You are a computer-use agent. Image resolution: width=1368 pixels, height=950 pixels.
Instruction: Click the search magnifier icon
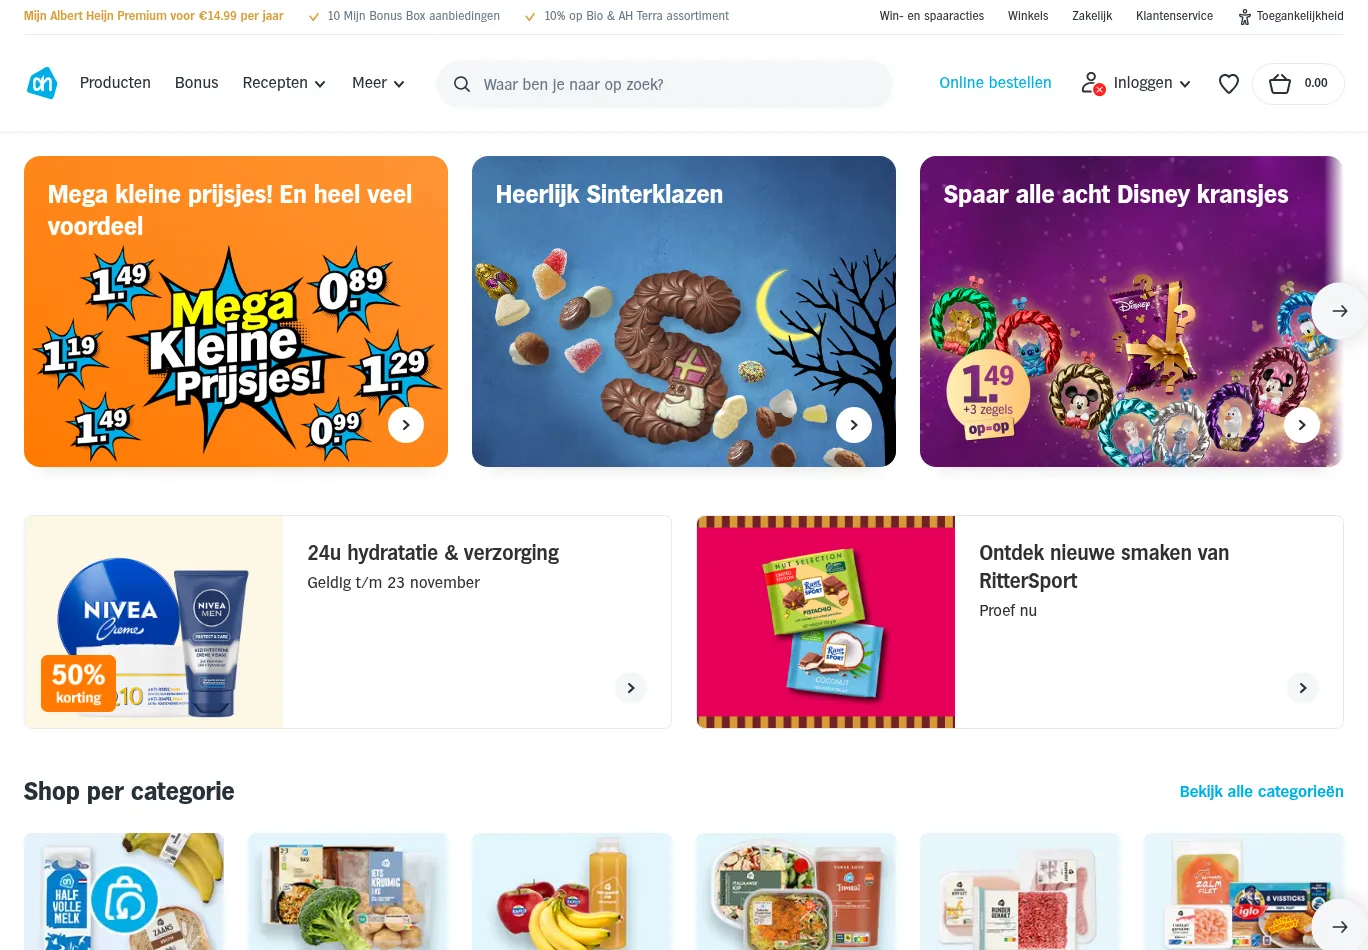coord(462,84)
